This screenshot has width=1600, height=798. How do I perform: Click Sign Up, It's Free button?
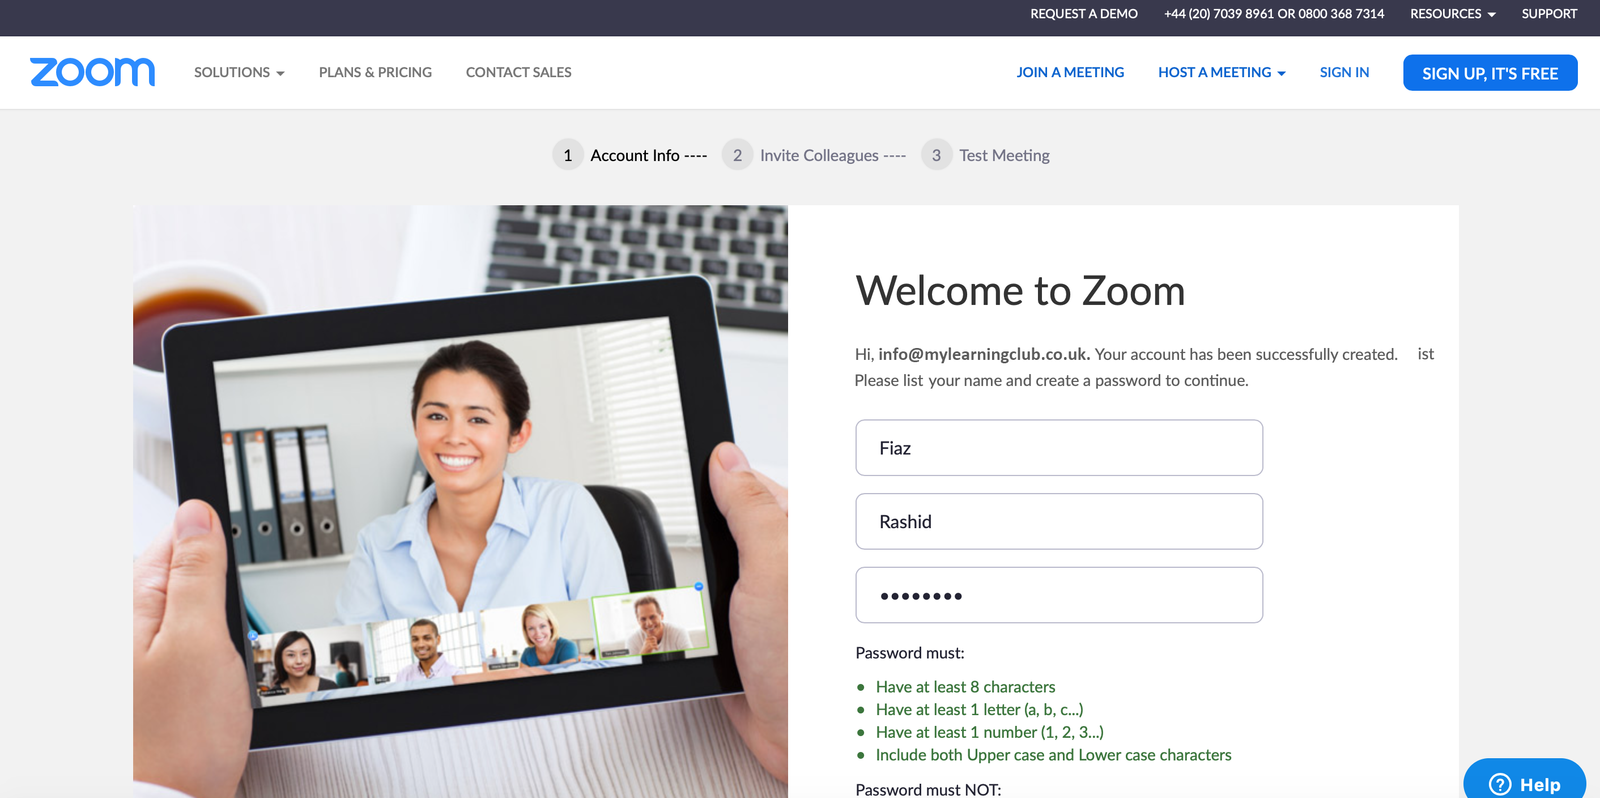(1490, 73)
